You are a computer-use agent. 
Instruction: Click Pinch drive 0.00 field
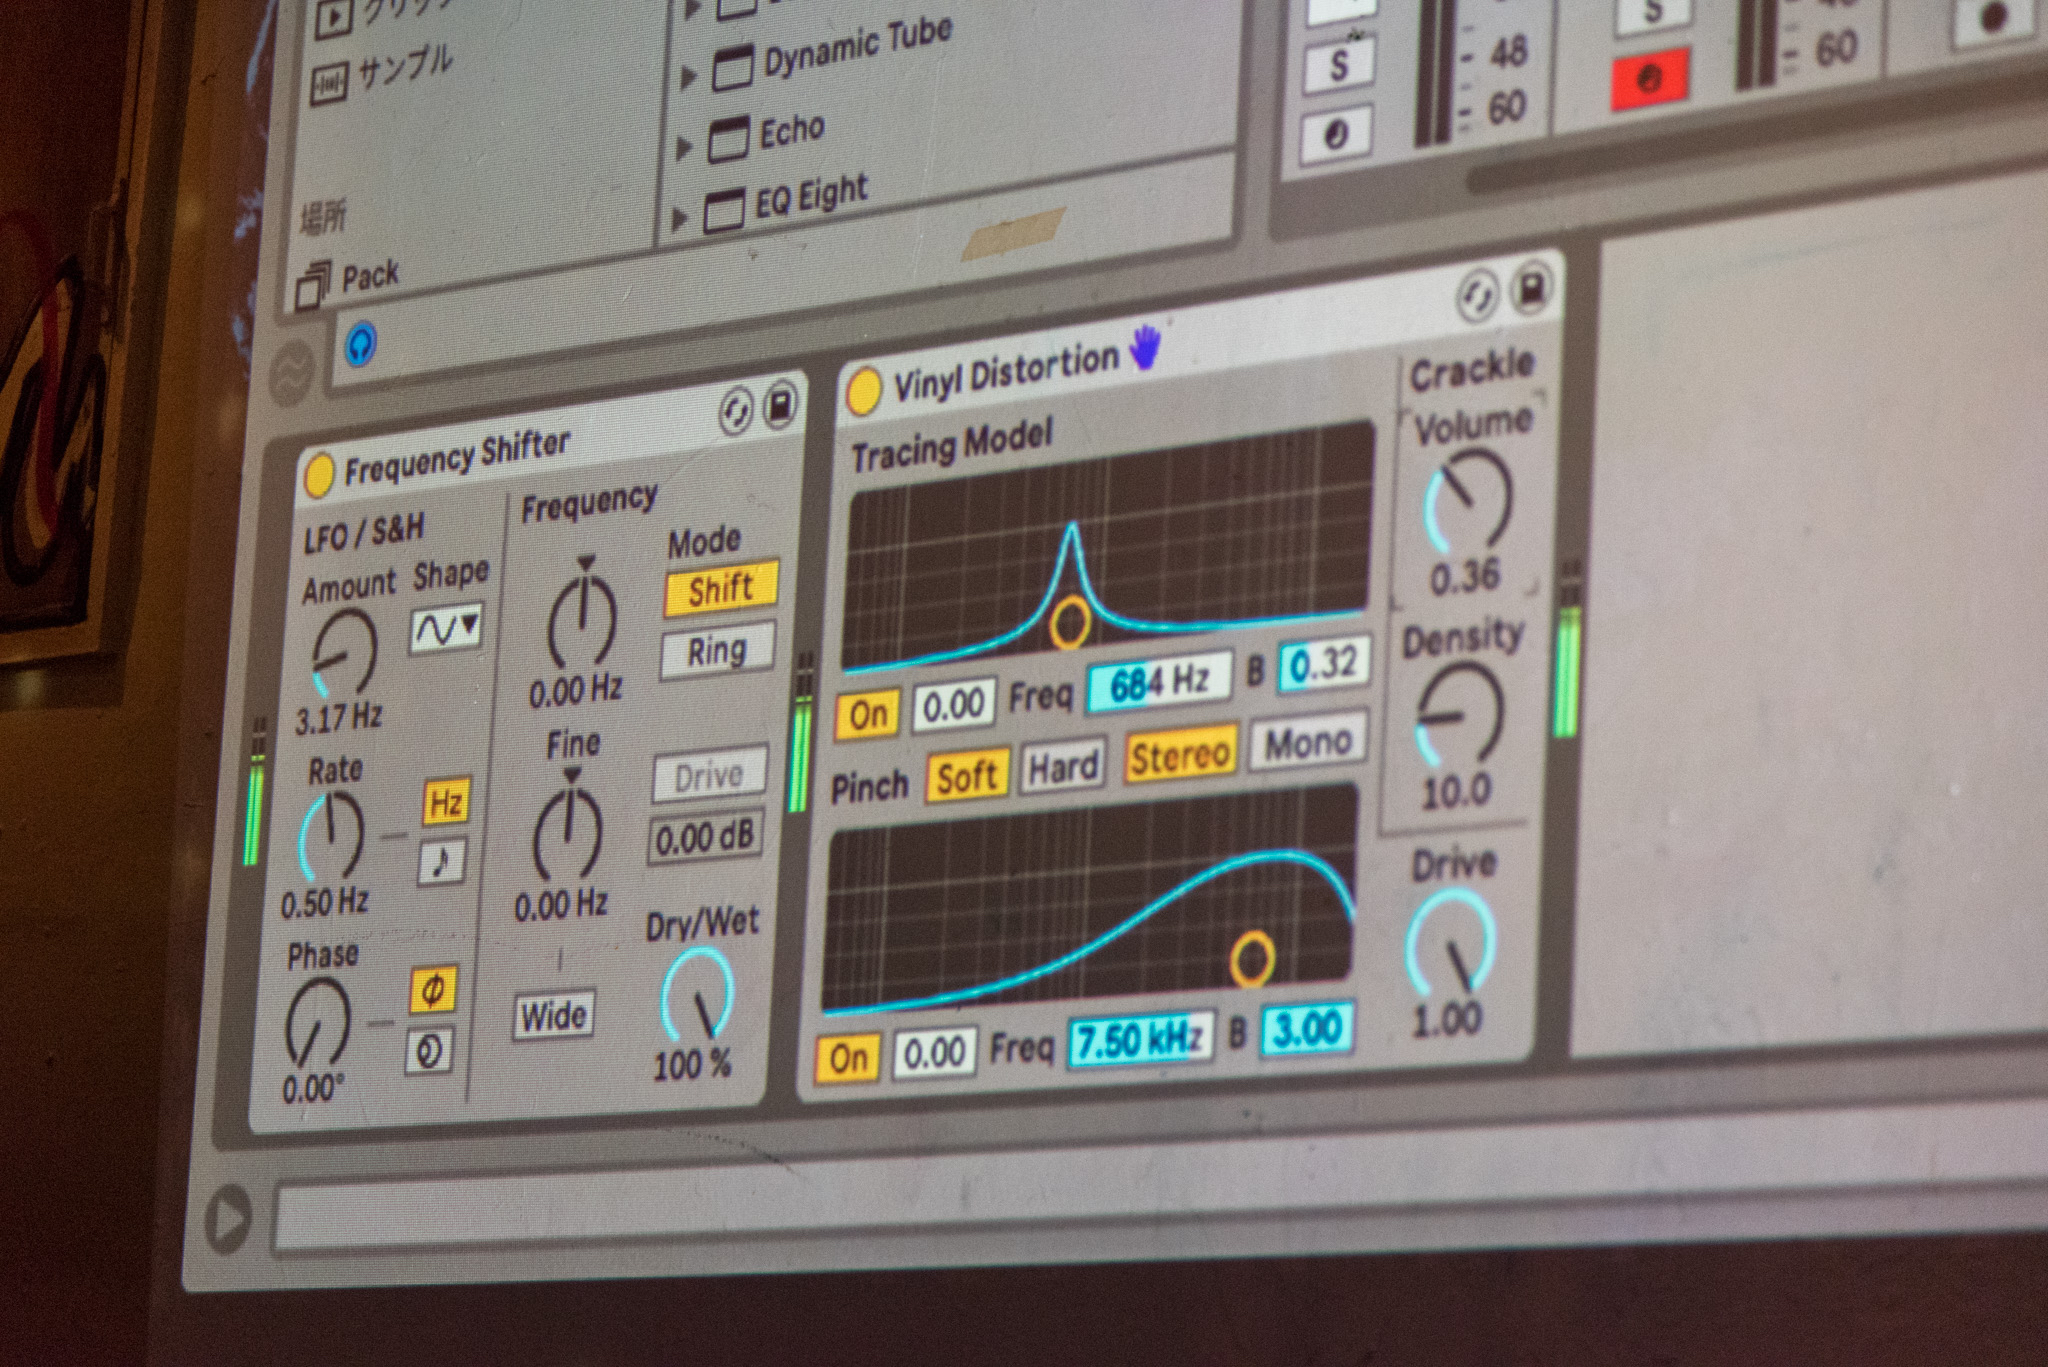934,1052
